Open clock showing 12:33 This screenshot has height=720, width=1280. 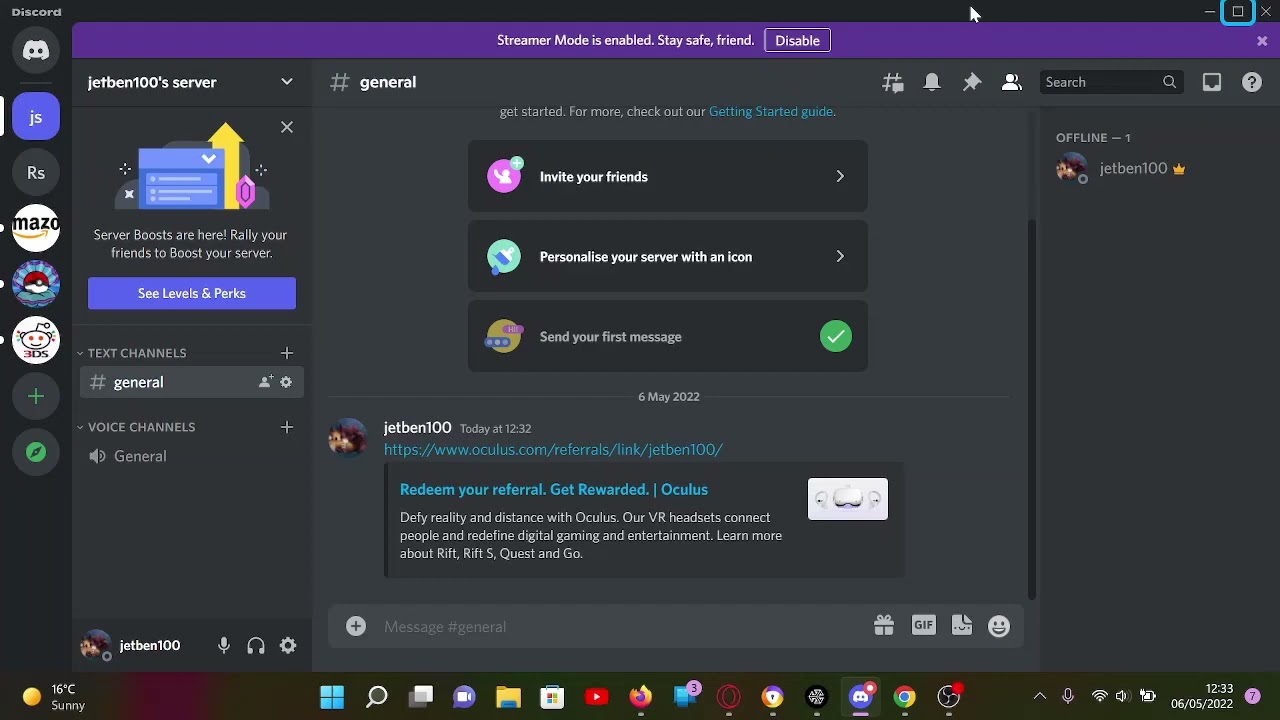tap(1202, 697)
